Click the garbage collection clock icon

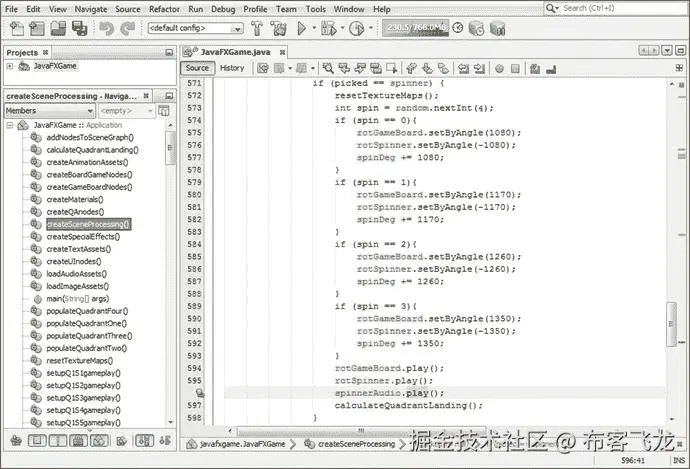click(458, 28)
